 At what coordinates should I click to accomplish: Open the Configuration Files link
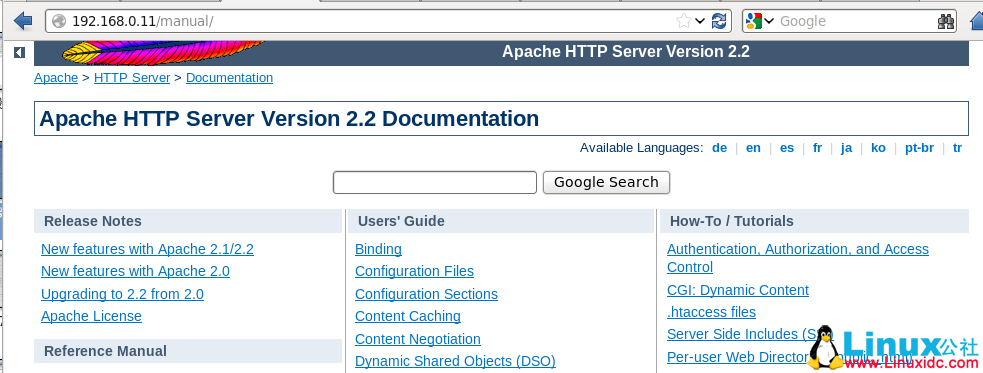(414, 271)
